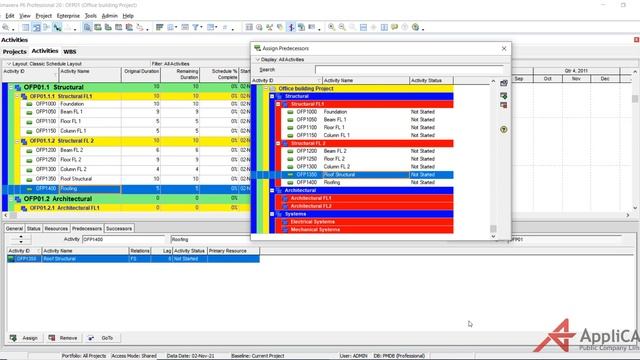Viewport: 640px width, 360px height.
Task: Click the stepper up arrow beside Activity field
Action: pyautogui.click(x=21, y=237)
